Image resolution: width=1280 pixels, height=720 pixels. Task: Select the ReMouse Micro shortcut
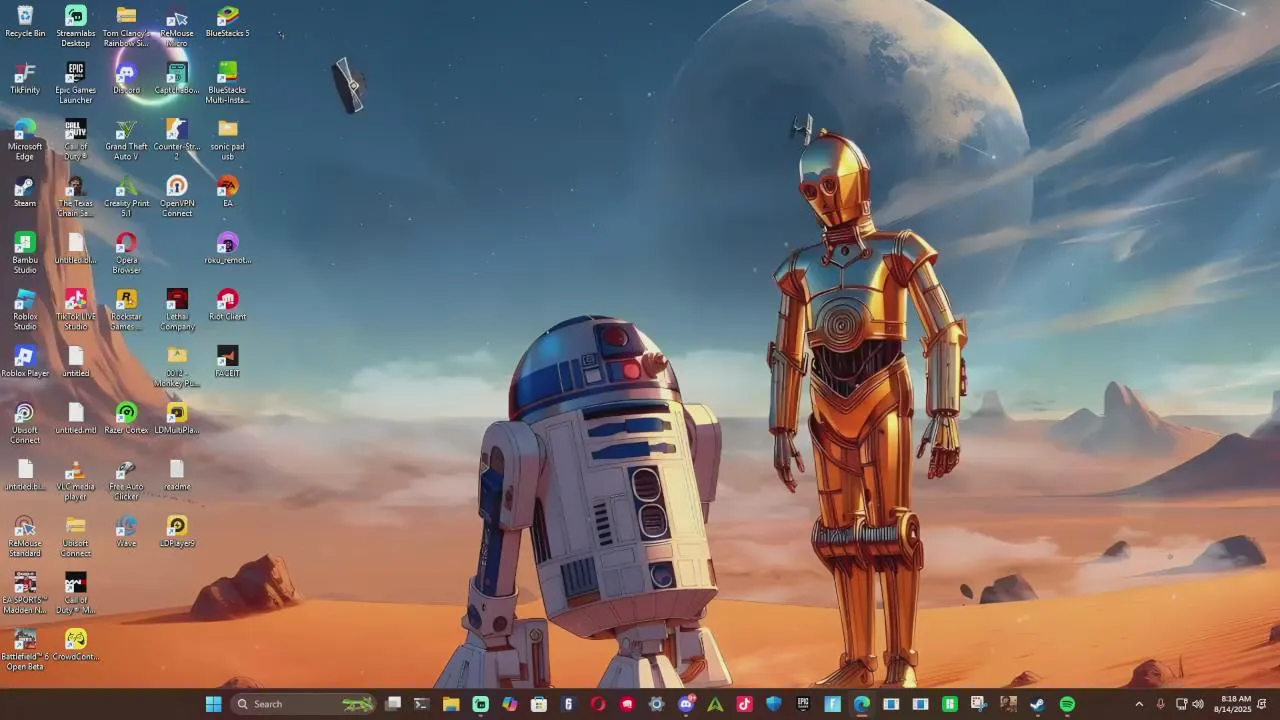tap(177, 26)
